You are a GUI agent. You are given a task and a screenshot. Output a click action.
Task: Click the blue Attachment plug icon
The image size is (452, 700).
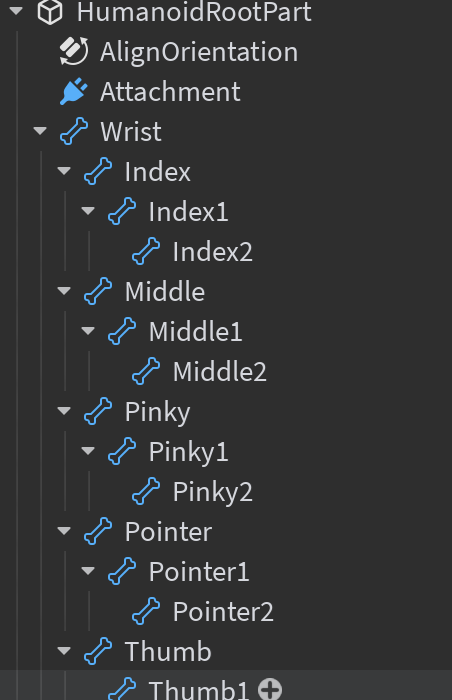coord(74,92)
